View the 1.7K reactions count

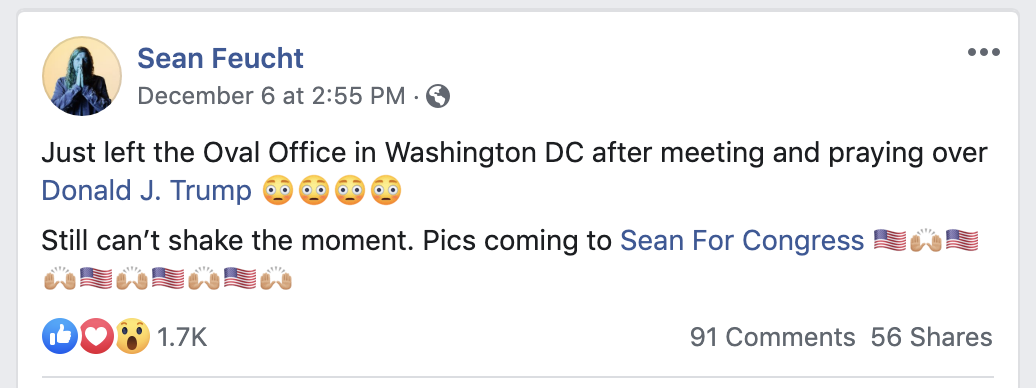pos(182,338)
